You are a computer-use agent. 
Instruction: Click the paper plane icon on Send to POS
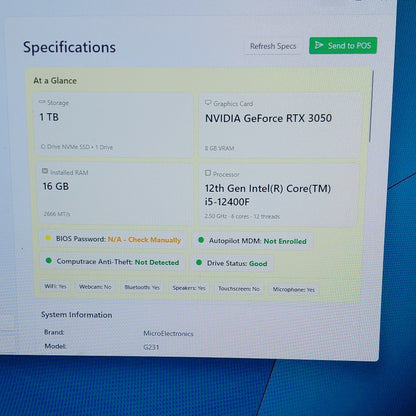(x=319, y=45)
